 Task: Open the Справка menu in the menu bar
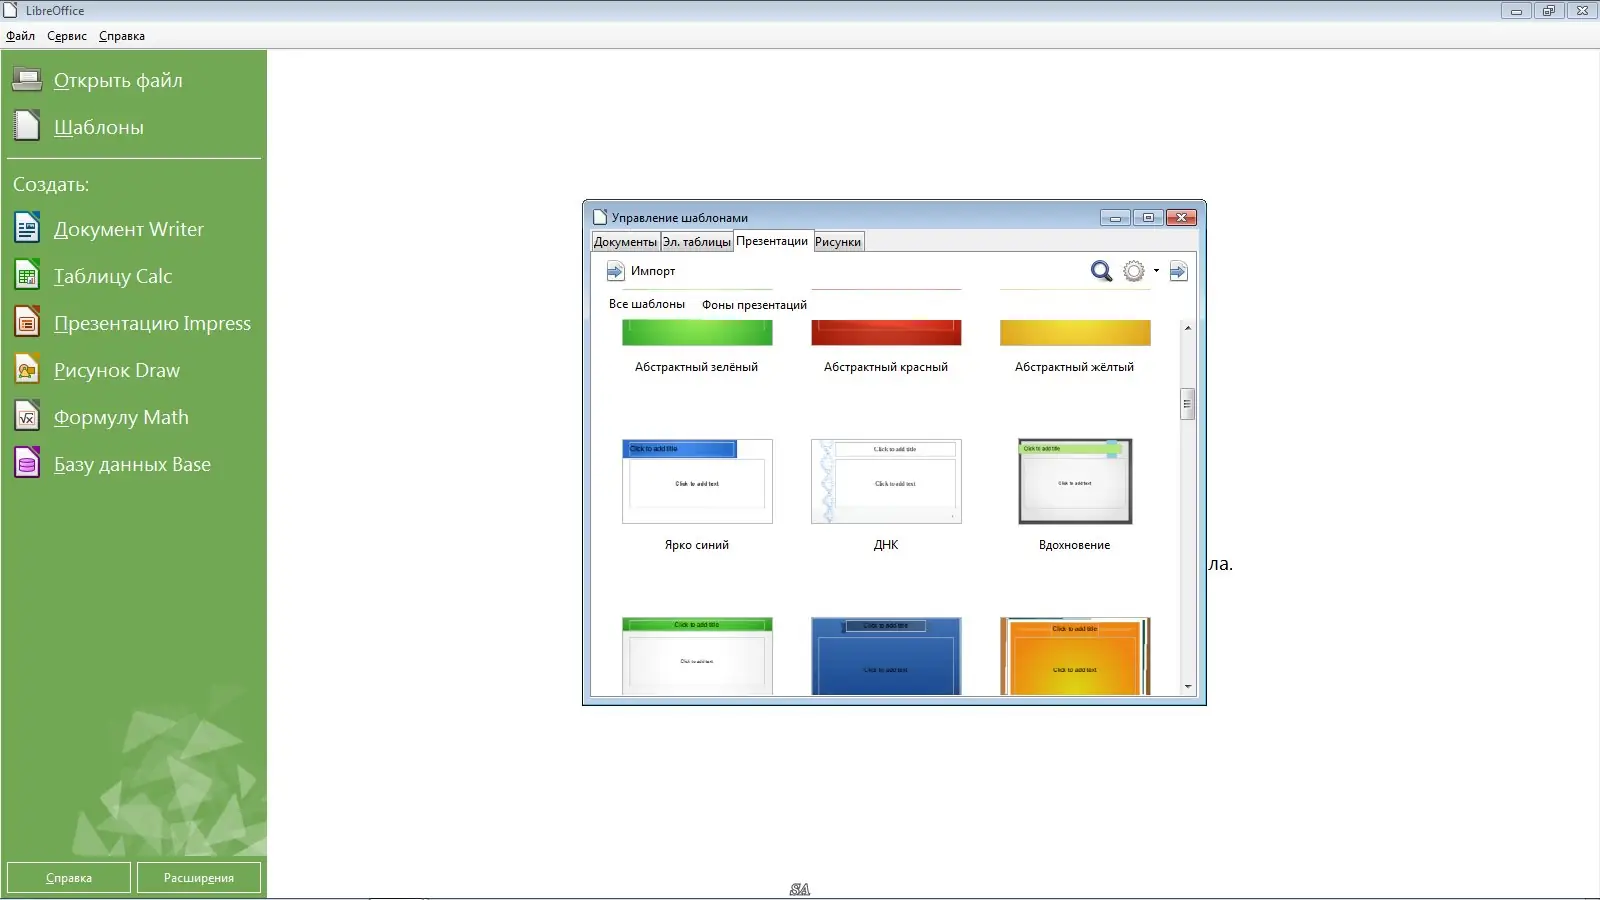pos(122,36)
